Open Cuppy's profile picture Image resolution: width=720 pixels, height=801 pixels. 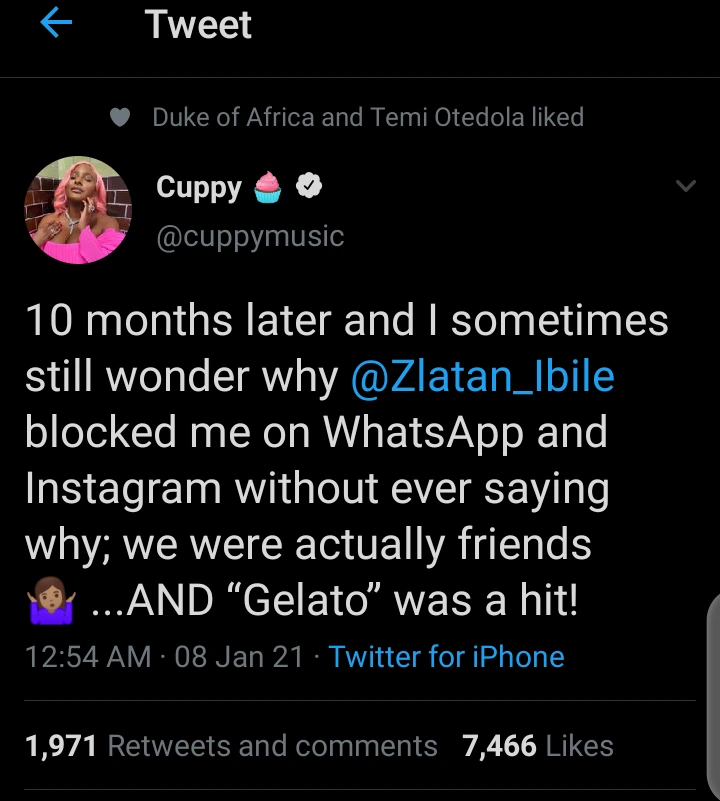pos(77,211)
